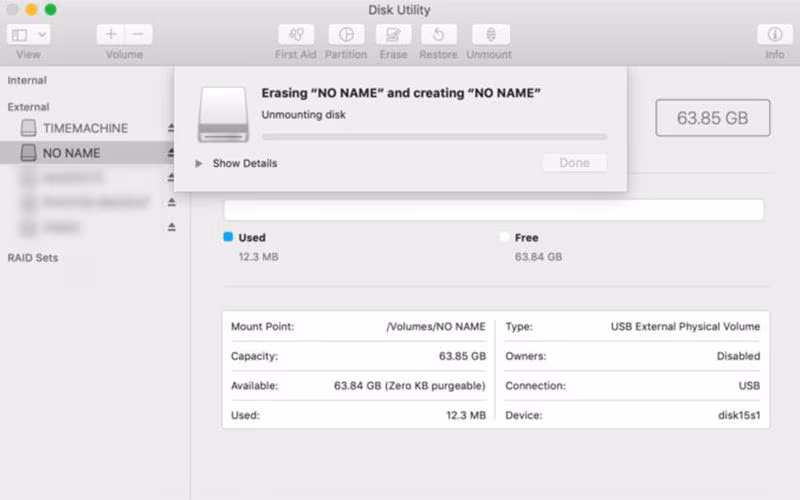800x500 pixels.
Task: Click the Internal sidebar header
Action: (x=27, y=80)
